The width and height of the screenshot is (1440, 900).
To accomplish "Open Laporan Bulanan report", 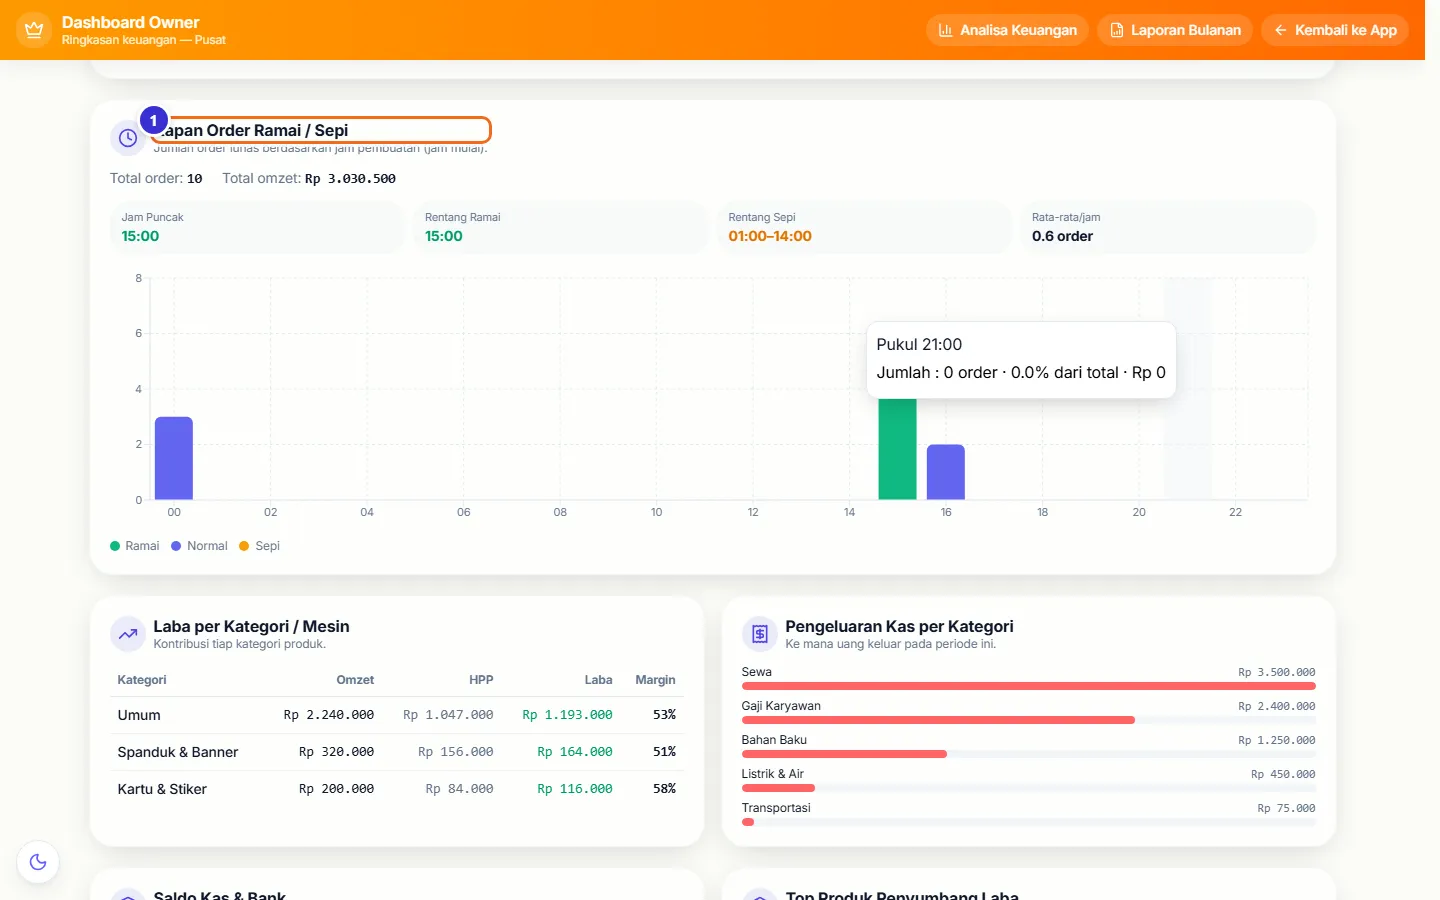I will pyautogui.click(x=1175, y=30).
